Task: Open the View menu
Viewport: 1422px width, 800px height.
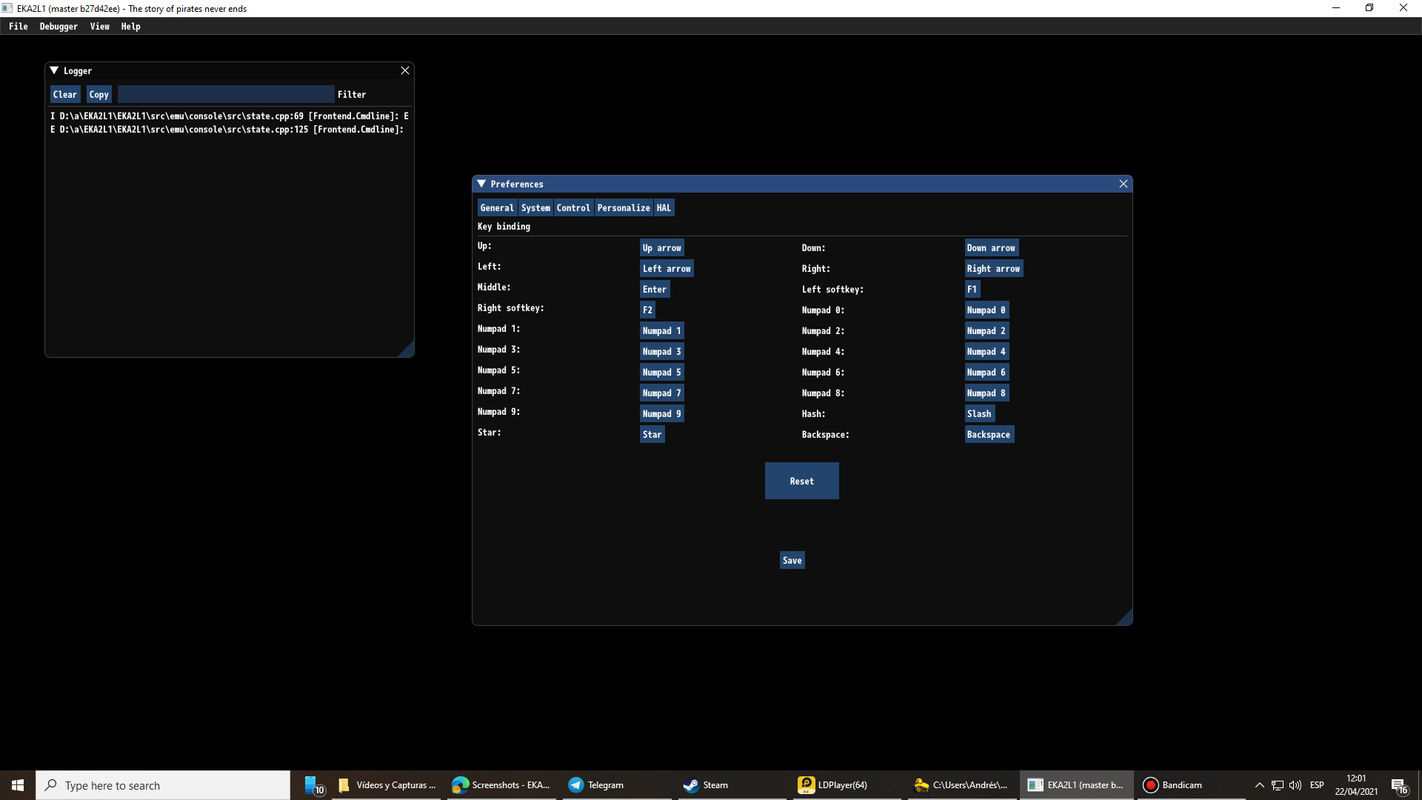Action: [x=100, y=27]
